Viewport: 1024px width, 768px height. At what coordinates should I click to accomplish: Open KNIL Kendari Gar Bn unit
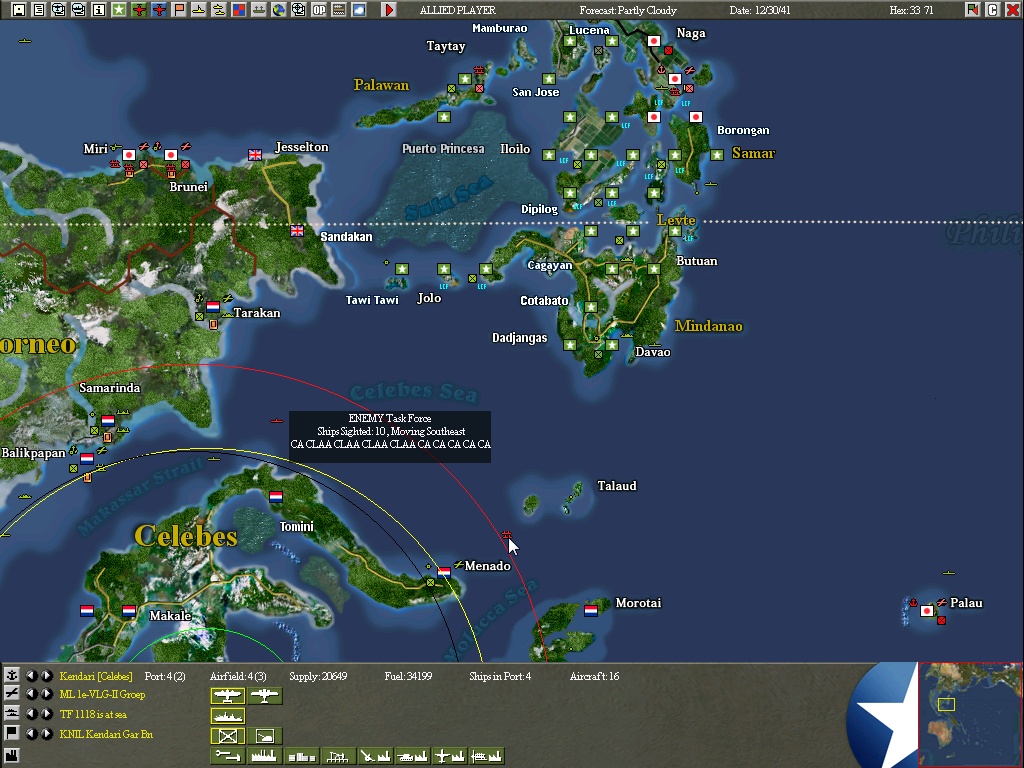[106, 734]
